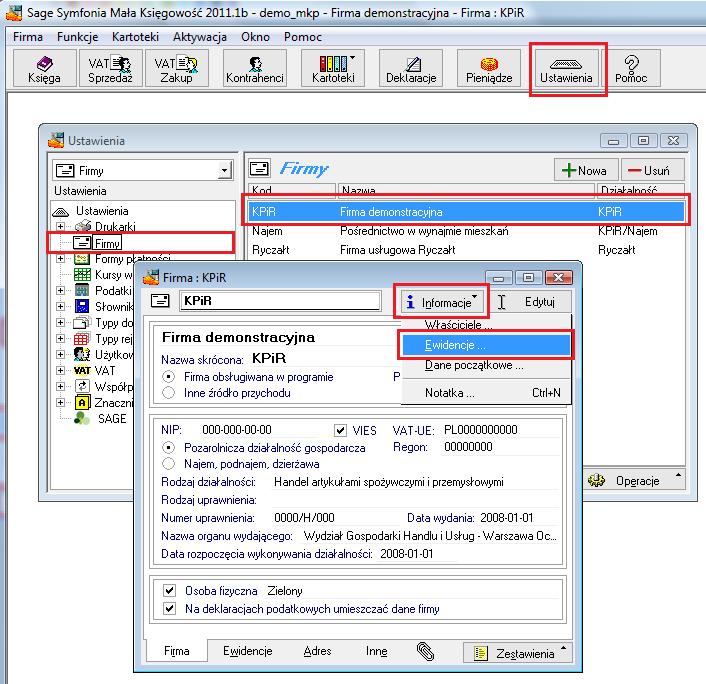Click Kursy walut grid icon

(x=82, y=275)
